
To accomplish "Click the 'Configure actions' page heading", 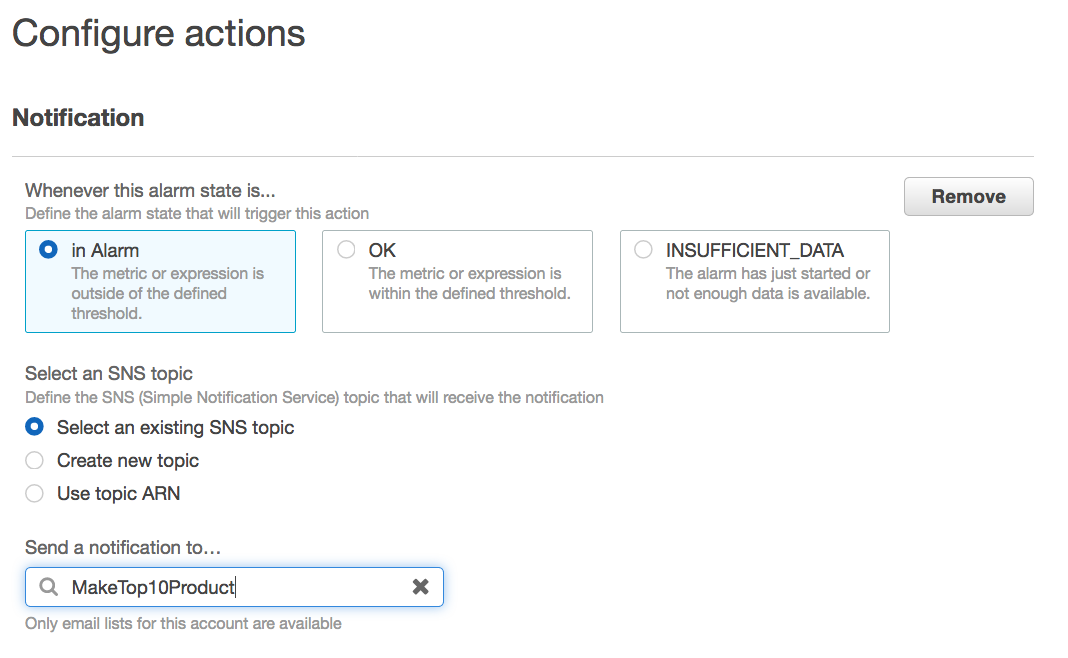I will click(158, 33).
